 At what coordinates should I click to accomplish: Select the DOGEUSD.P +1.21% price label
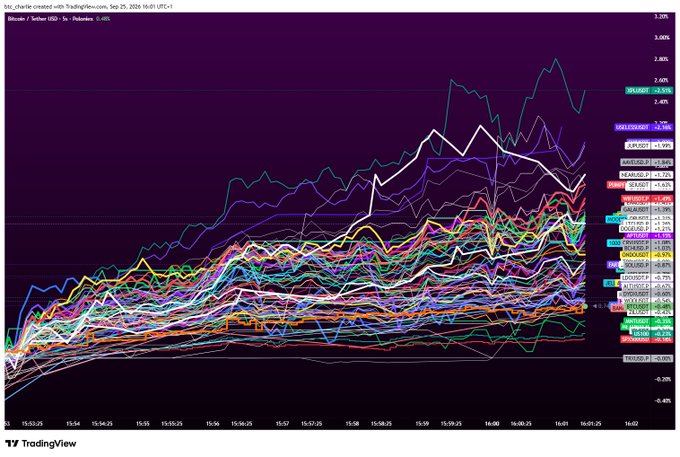tap(646, 228)
